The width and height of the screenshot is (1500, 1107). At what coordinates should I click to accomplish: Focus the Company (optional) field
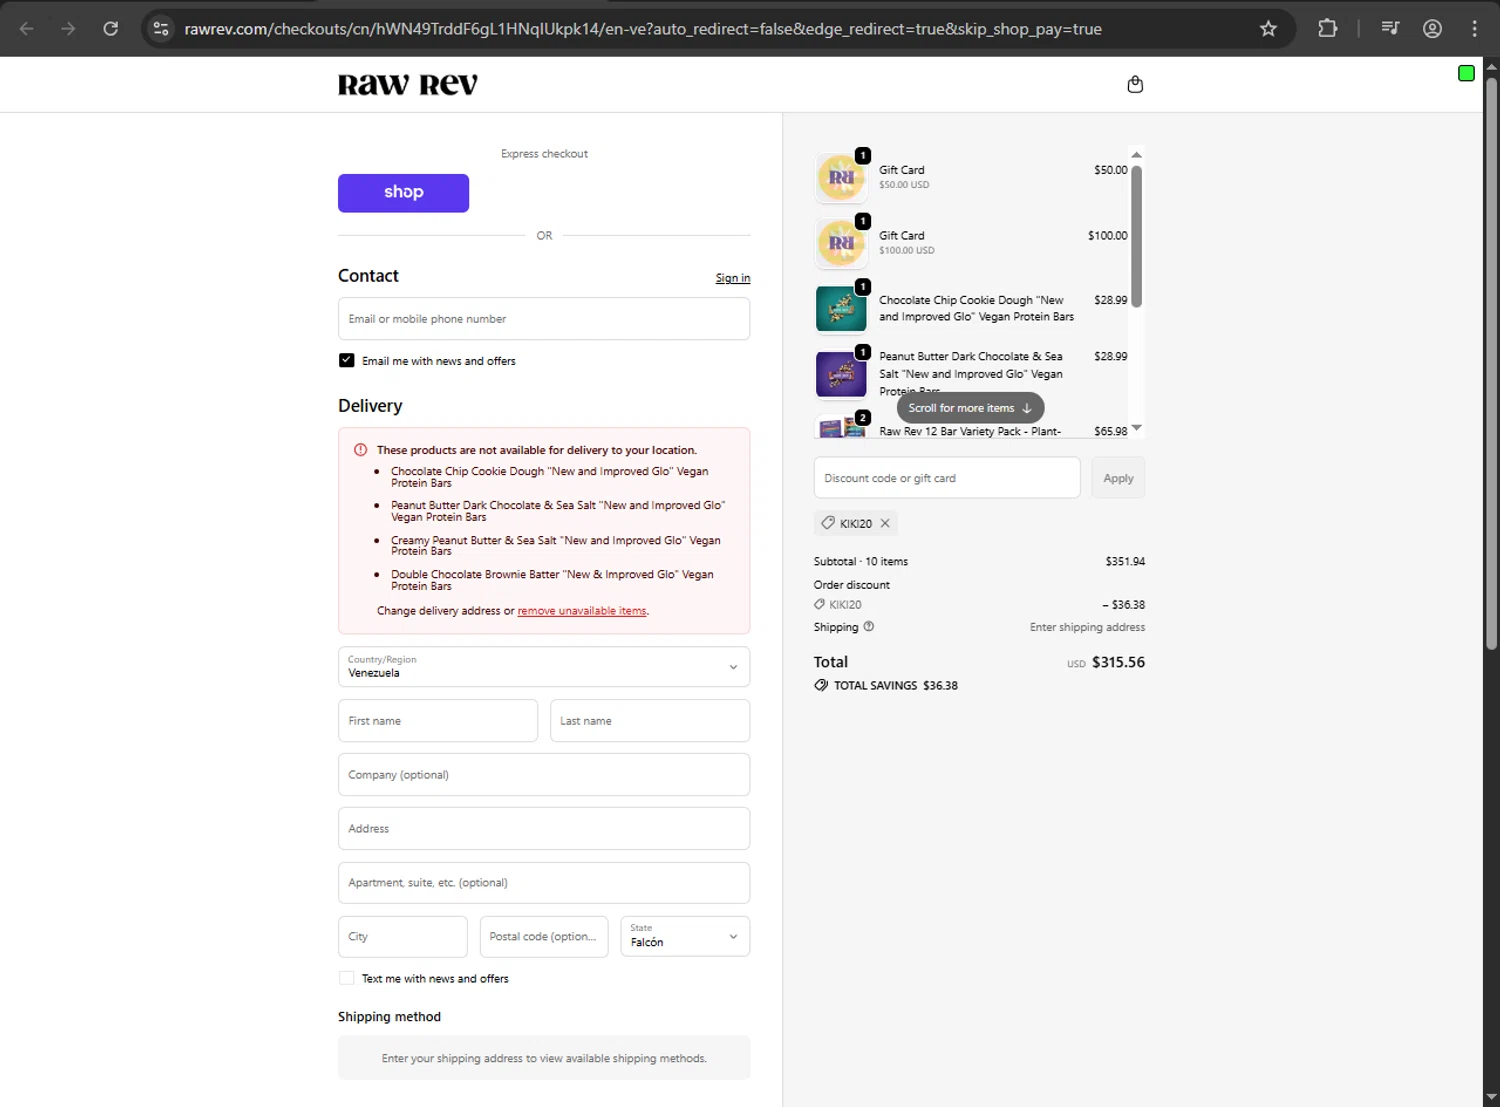[544, 775]
